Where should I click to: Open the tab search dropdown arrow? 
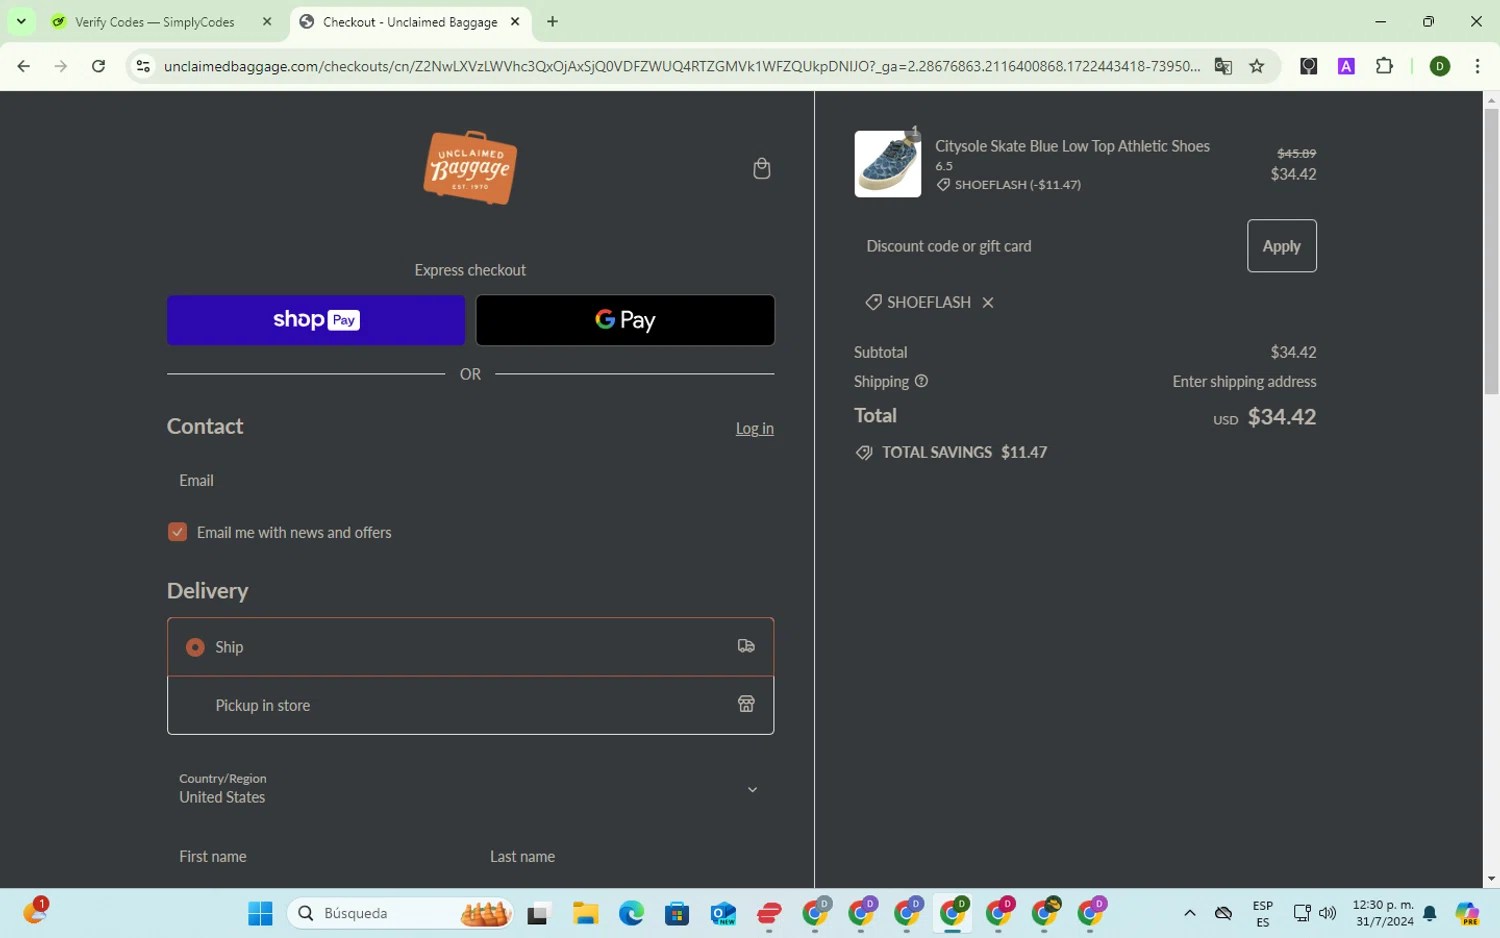(21, 21)
